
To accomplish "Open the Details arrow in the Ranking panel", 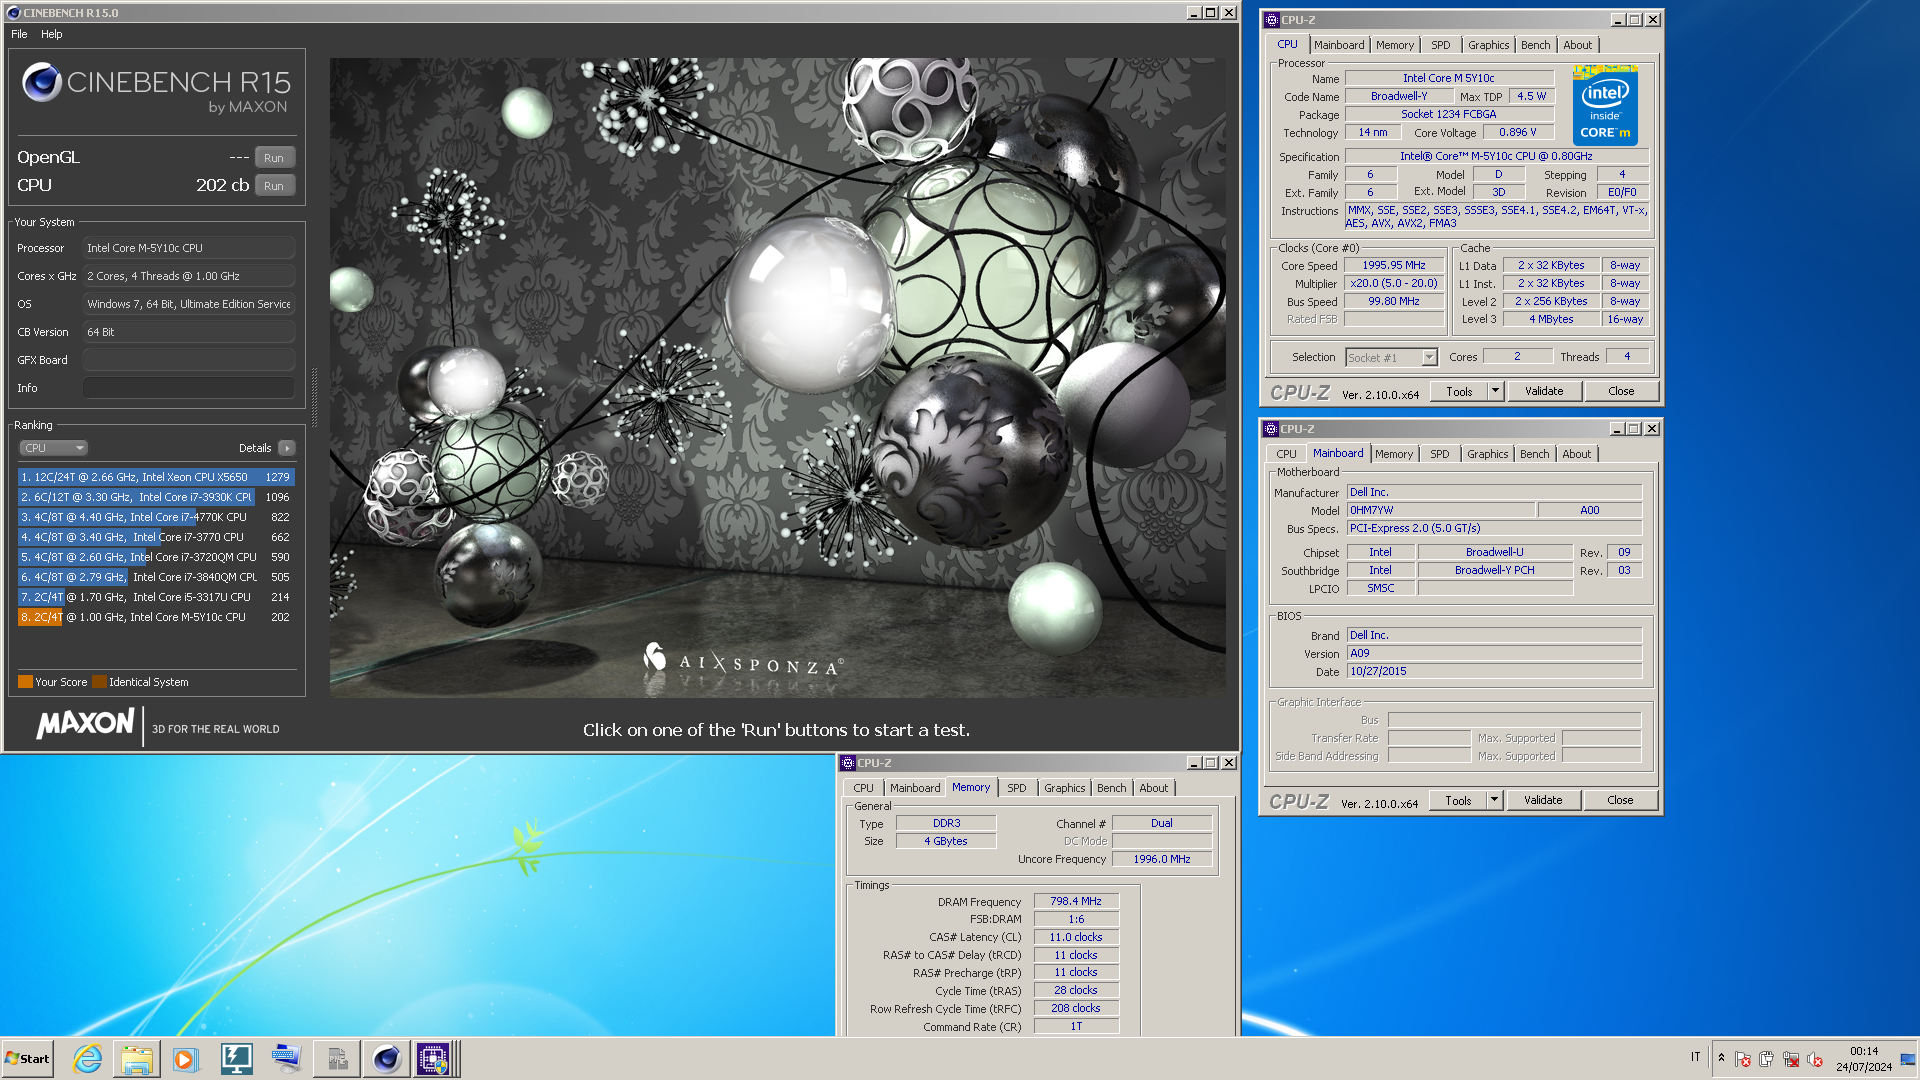I will (x=287, y=448).
